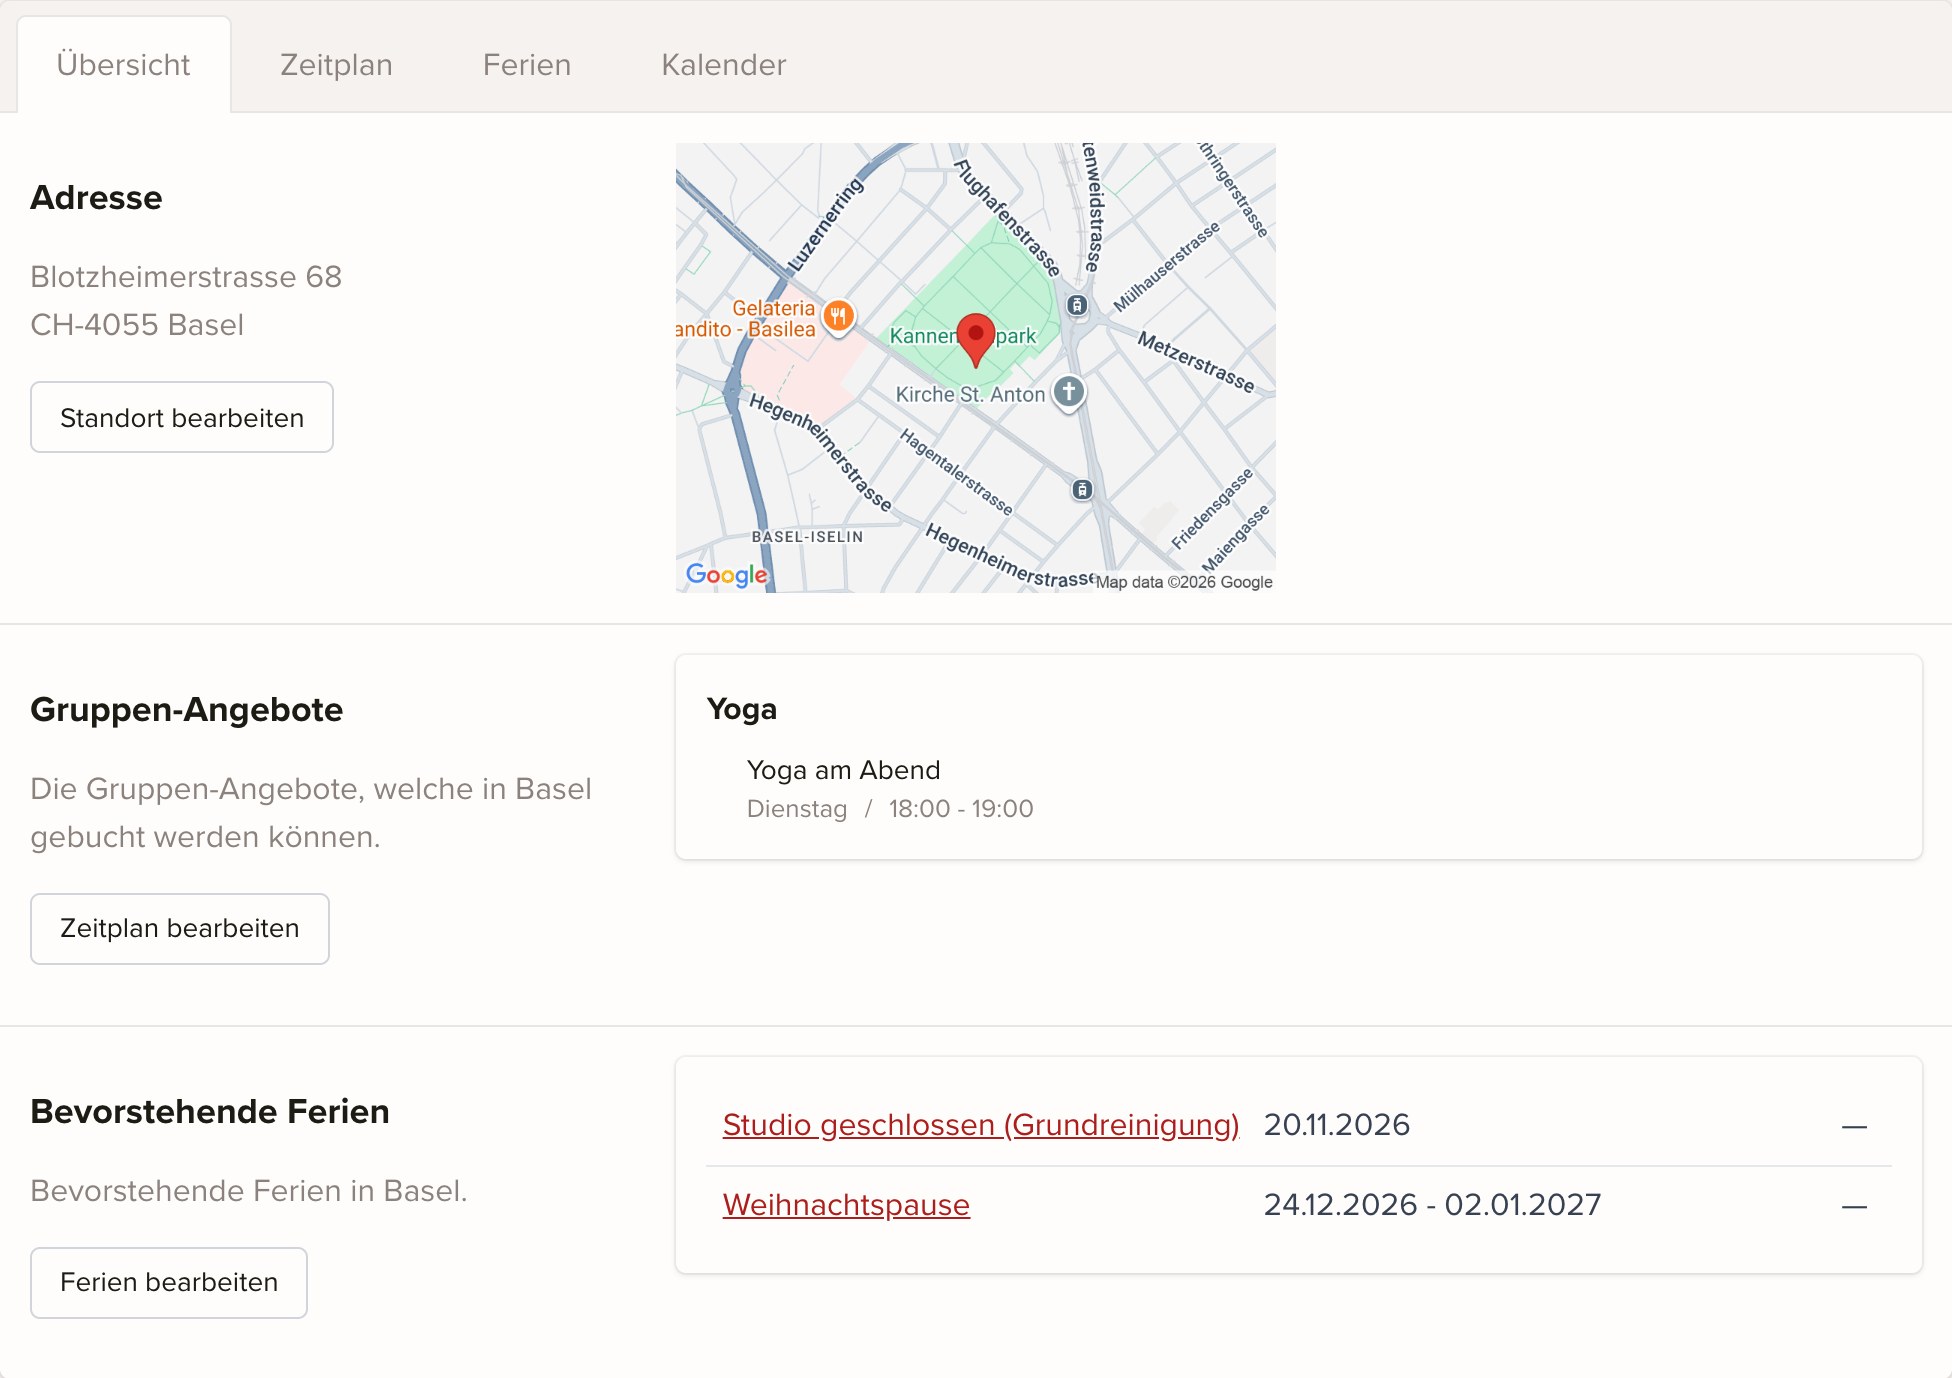Click the Gruppen-Angebote heading

tap(187, 709)
